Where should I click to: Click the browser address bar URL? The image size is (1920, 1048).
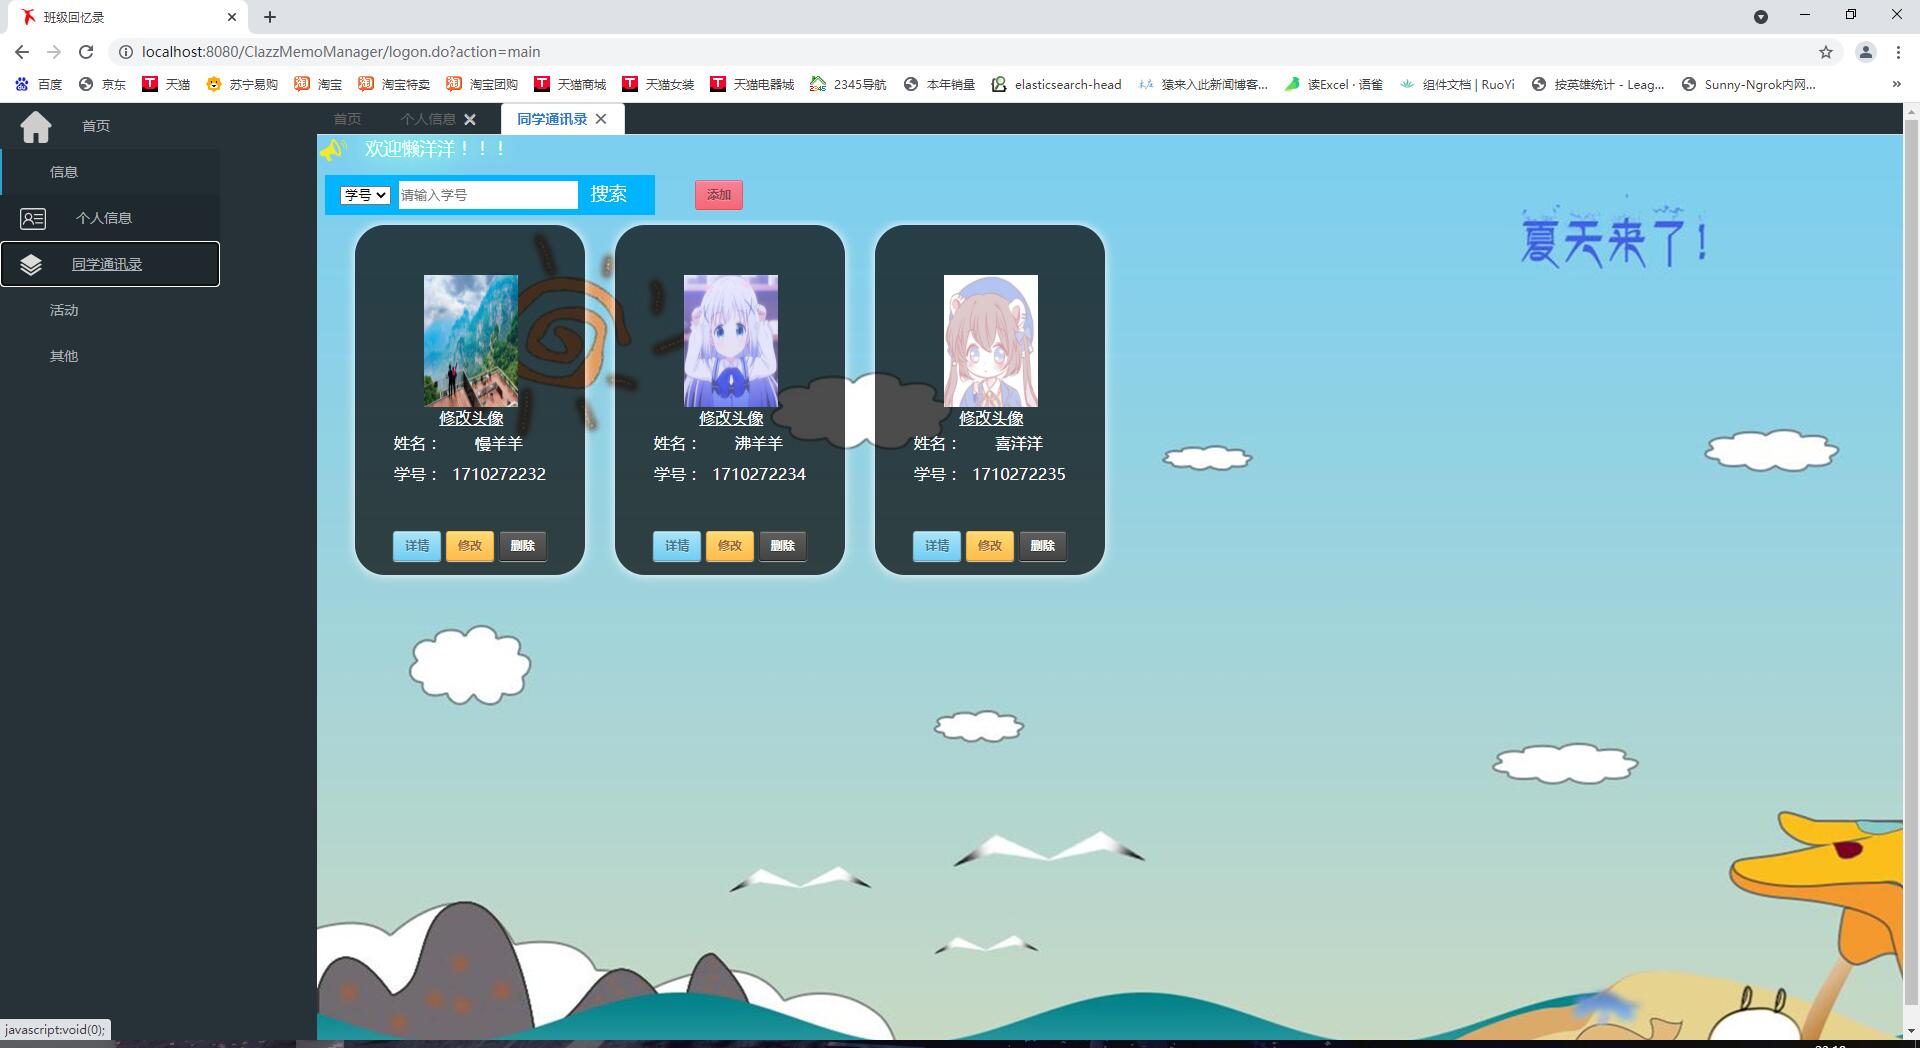(341, 52)
